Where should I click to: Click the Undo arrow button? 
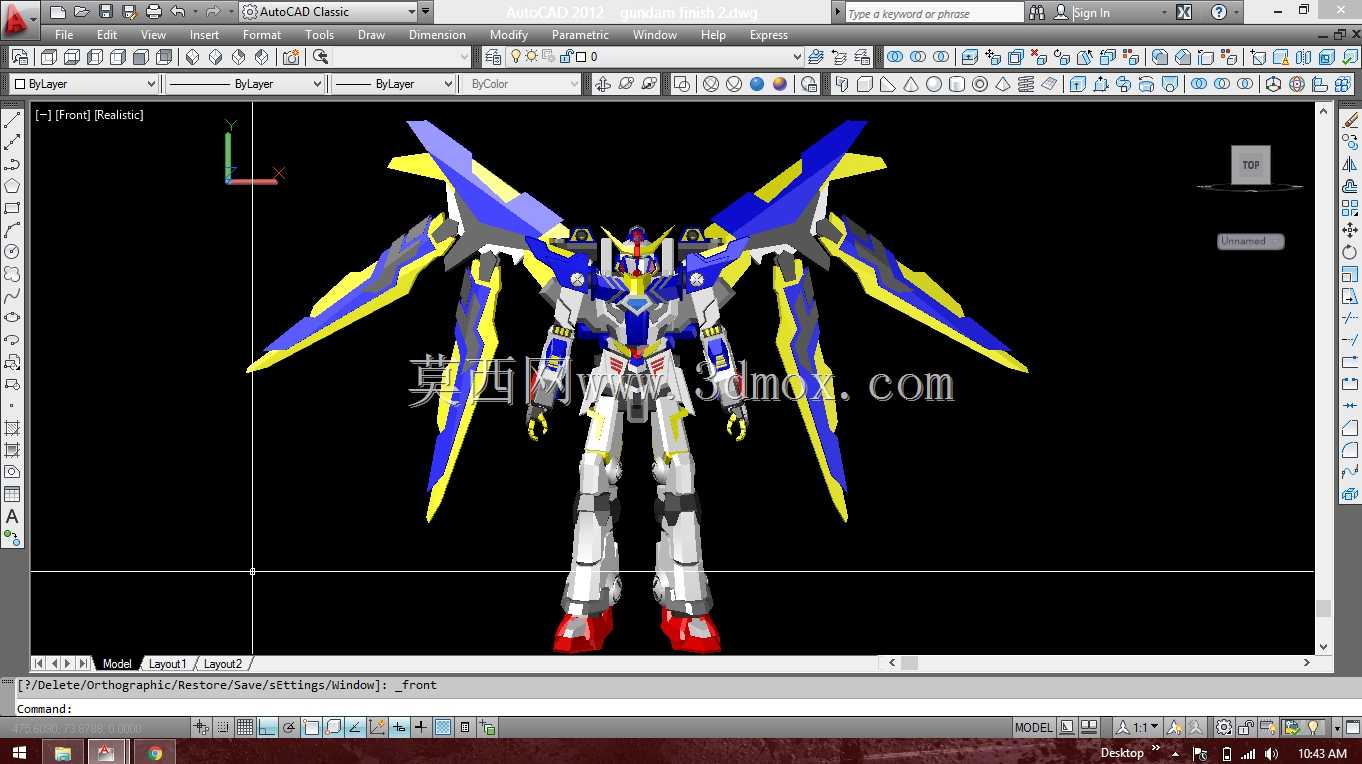(178, 12)
